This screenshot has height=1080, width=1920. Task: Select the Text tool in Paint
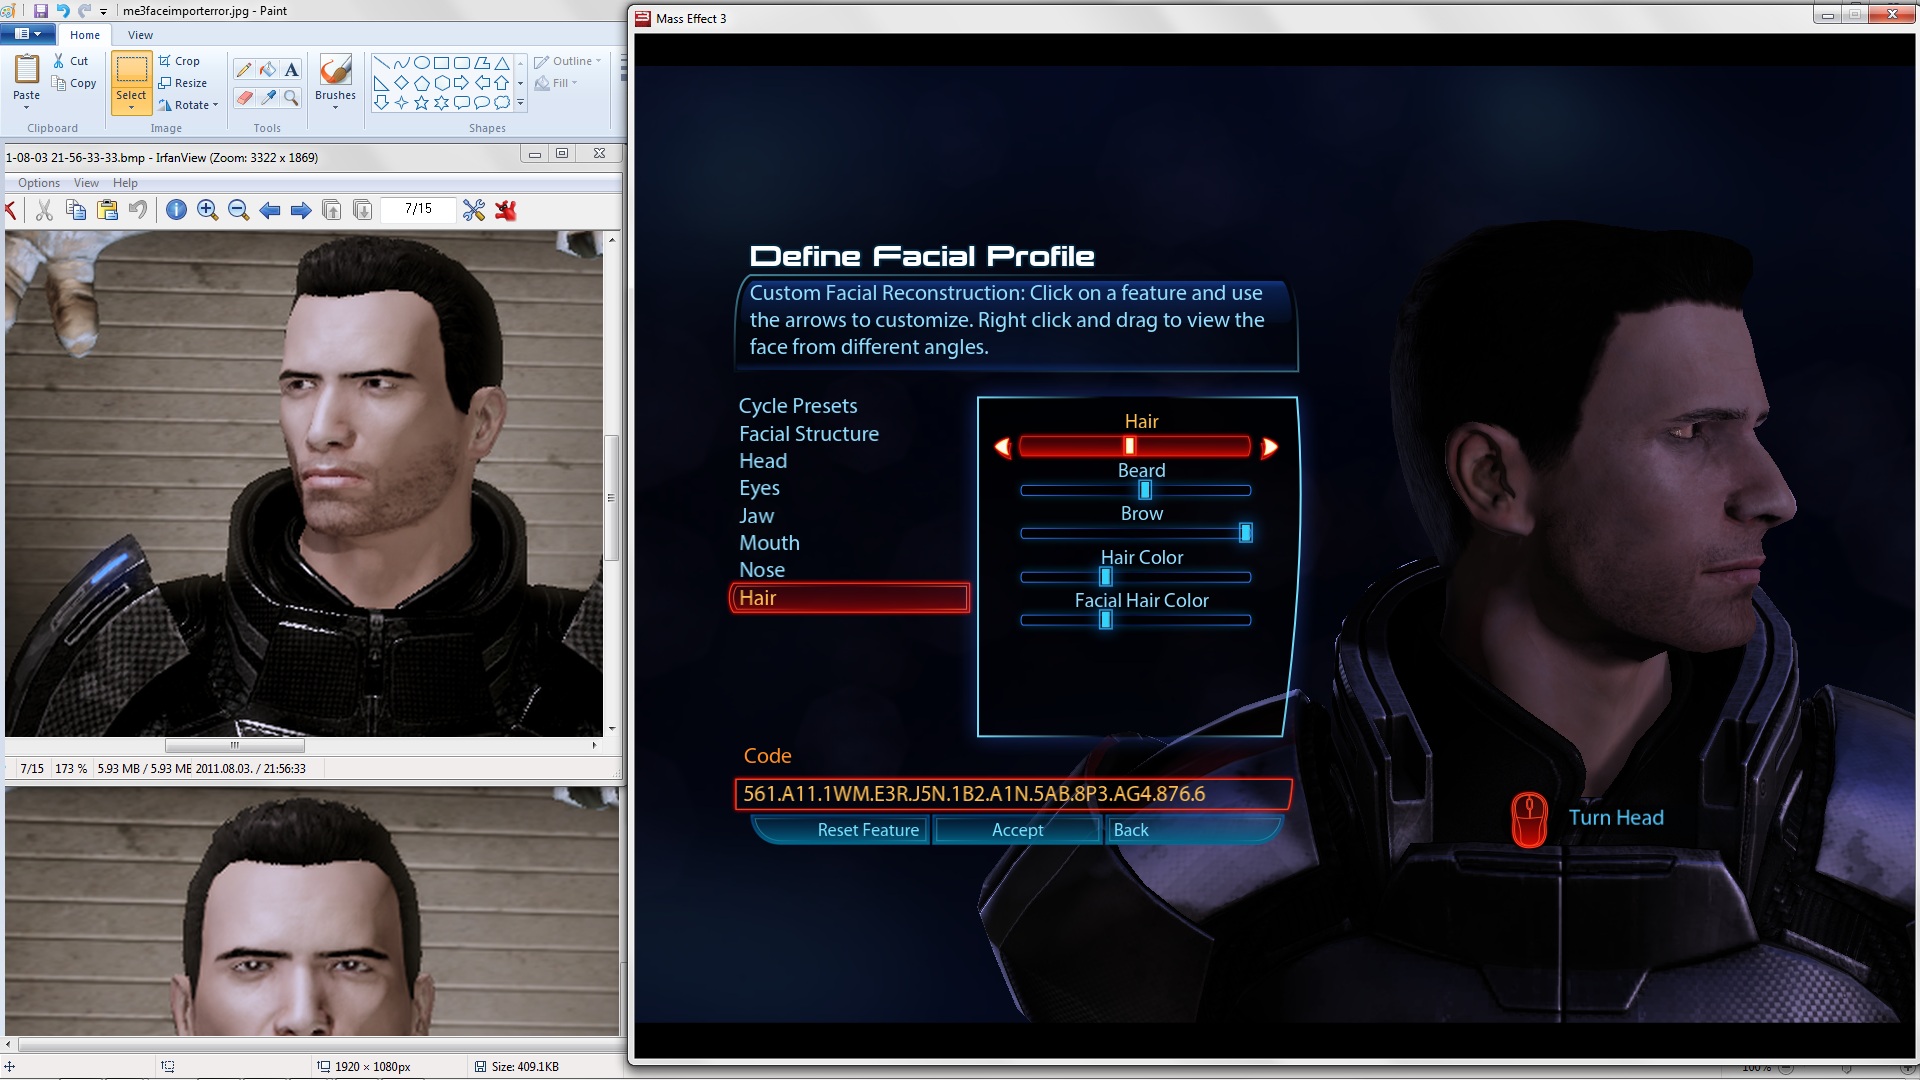click(291, 69)
